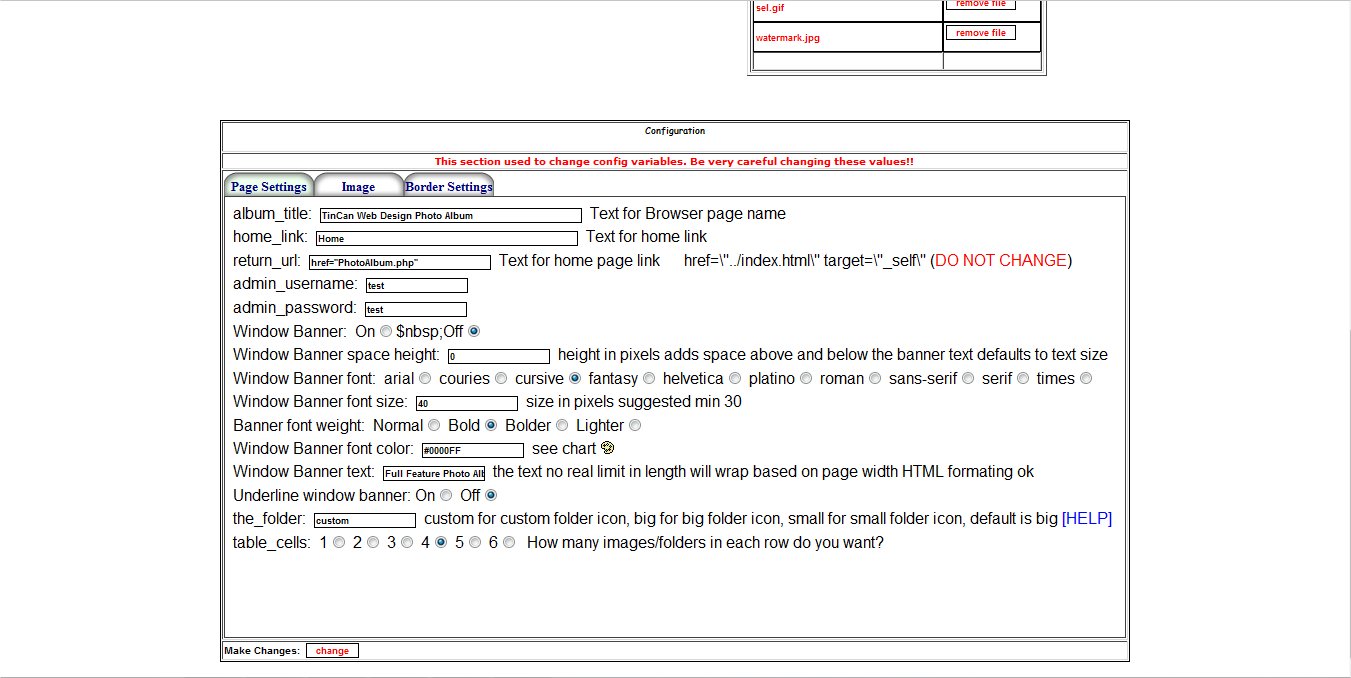The image size is (1351, 678).
Task: Click the_folder text field
Action: (364, 520)
